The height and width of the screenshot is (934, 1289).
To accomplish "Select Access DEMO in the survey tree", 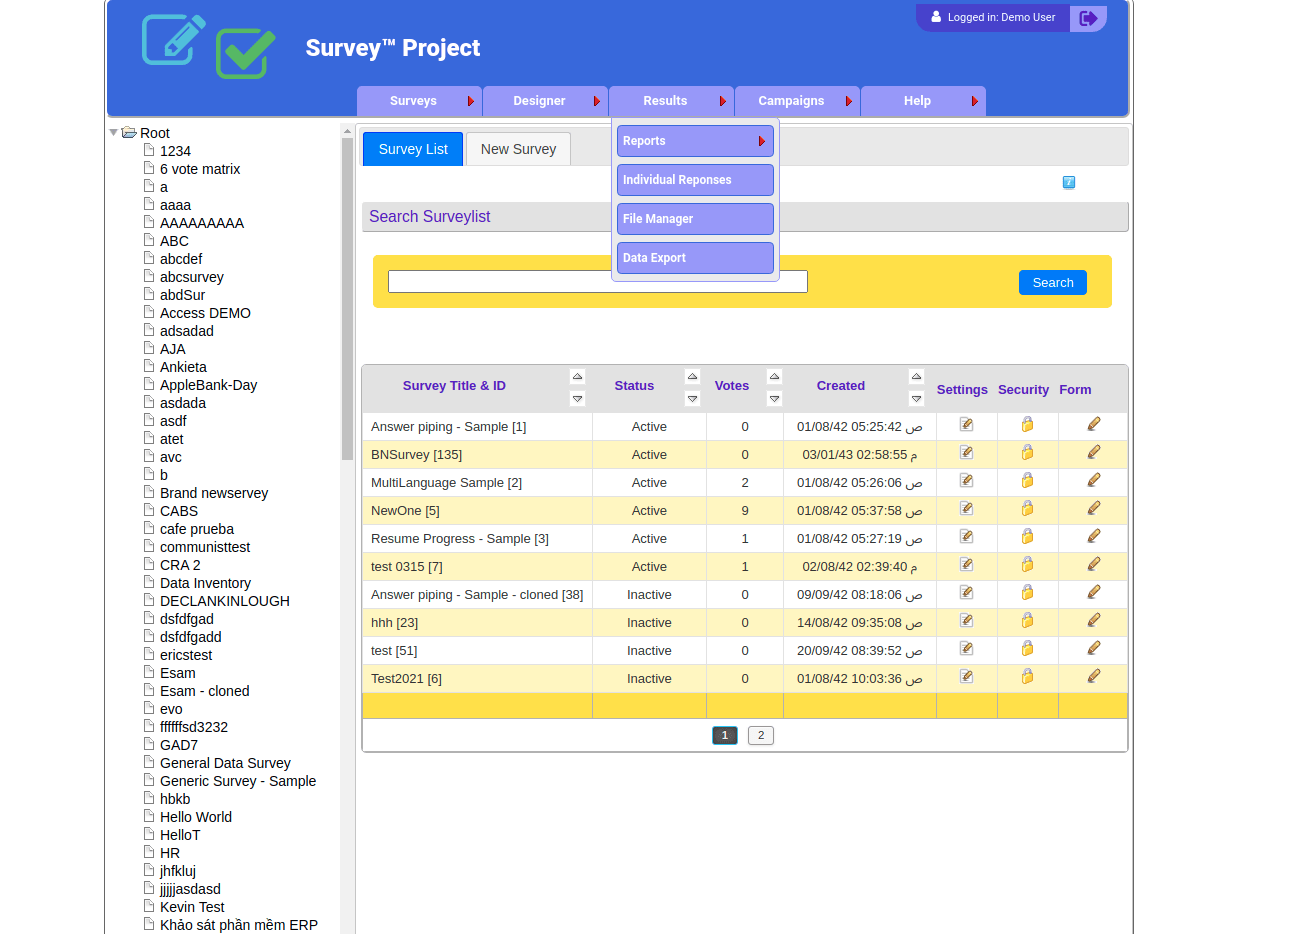I will 205,313.
